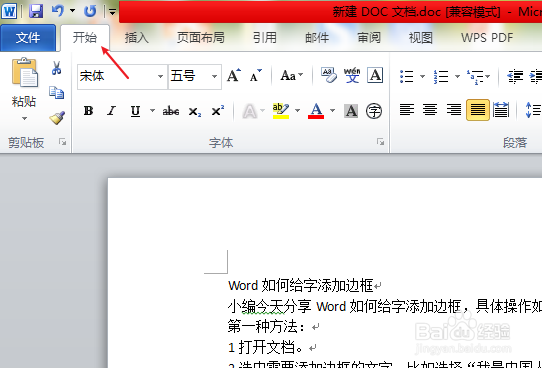Click the Bullets list icon
This screenshot has width=542, height=368.
point(407,76)
